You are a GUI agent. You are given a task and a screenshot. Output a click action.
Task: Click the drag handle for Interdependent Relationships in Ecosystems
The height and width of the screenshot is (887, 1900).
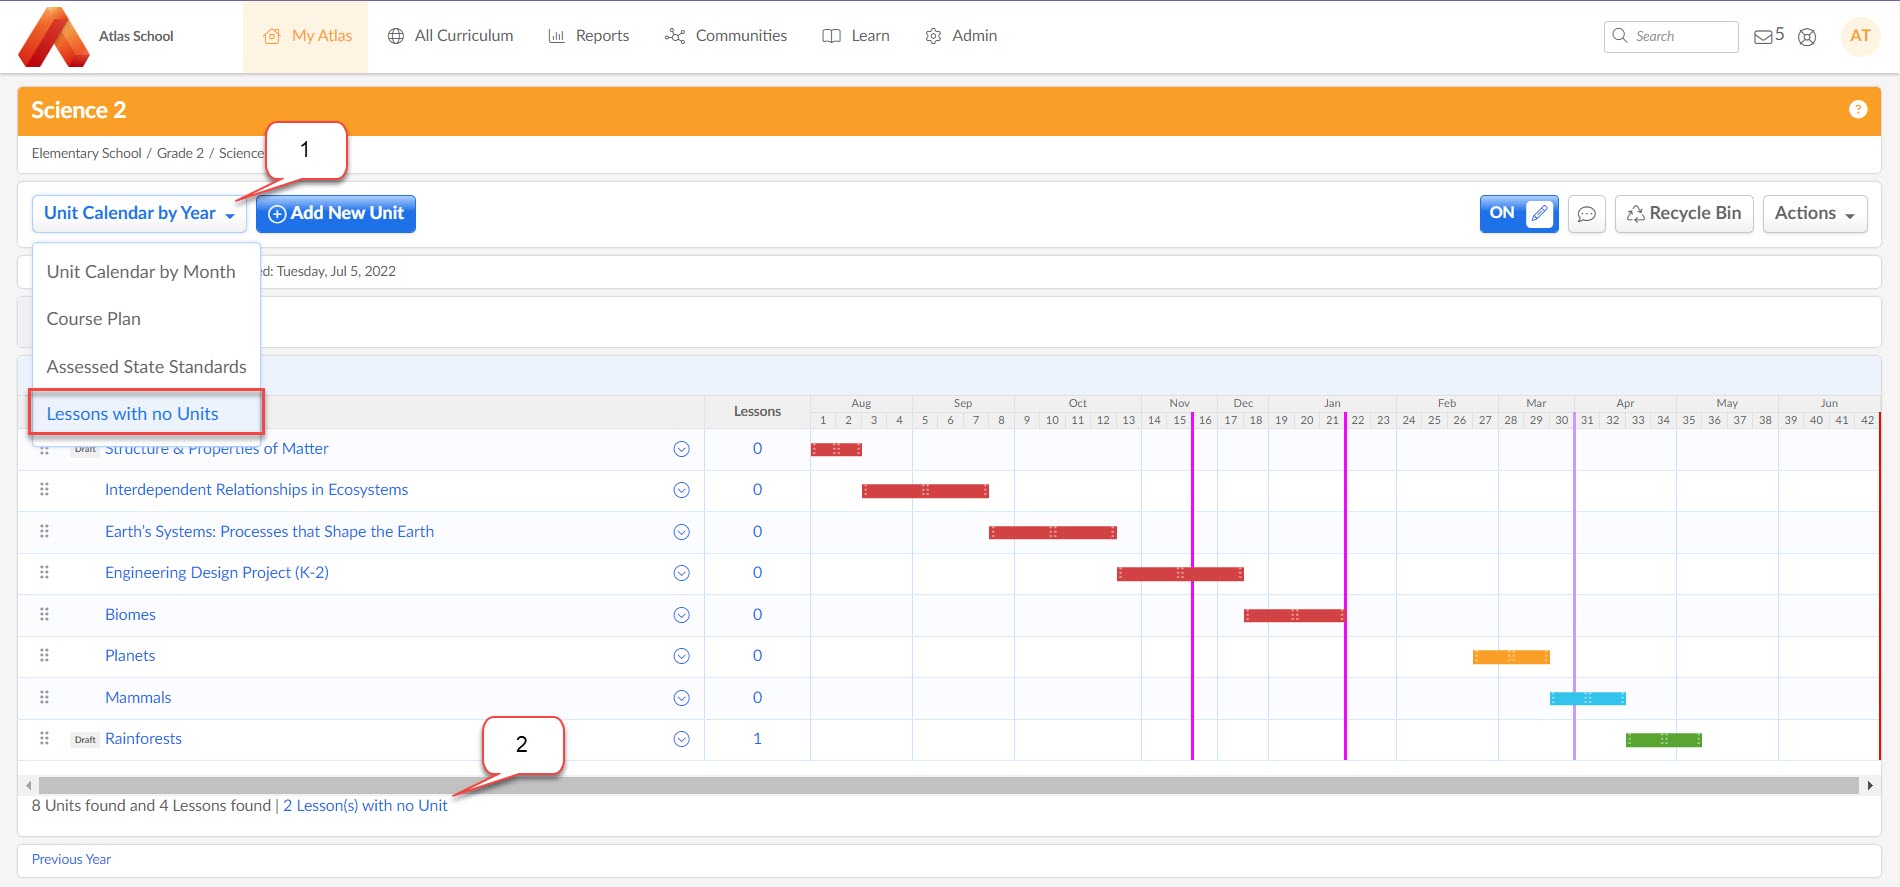44,490
